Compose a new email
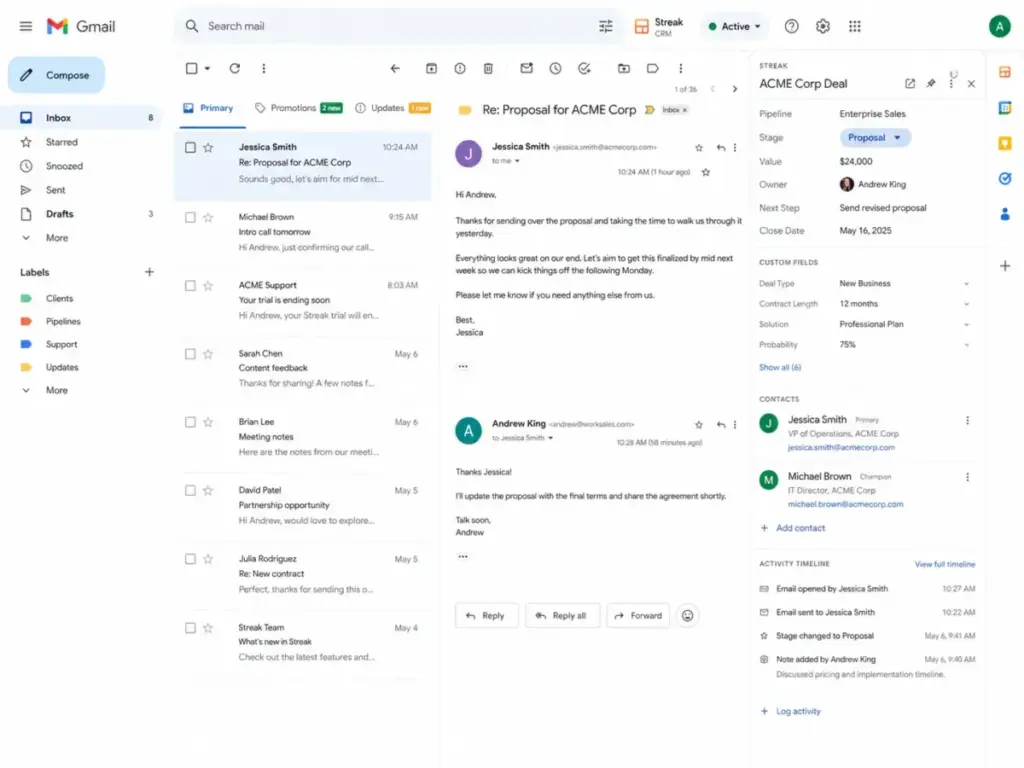 (x=56, y=75)
